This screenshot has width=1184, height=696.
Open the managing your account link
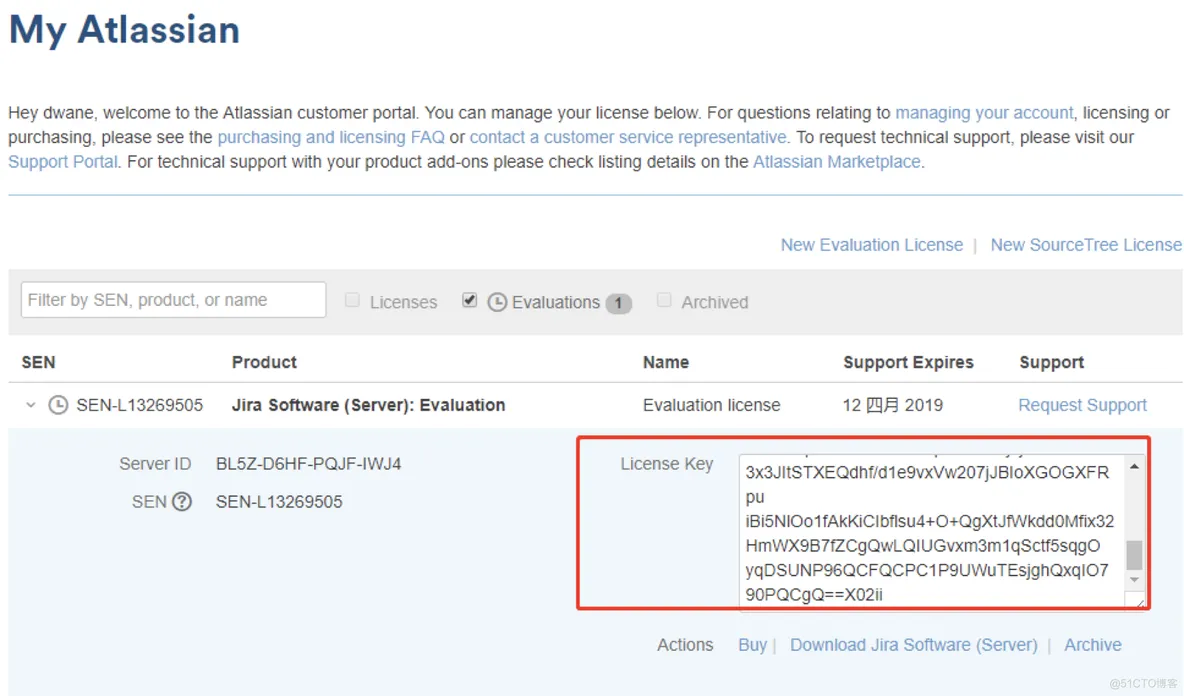coord(984,113)
